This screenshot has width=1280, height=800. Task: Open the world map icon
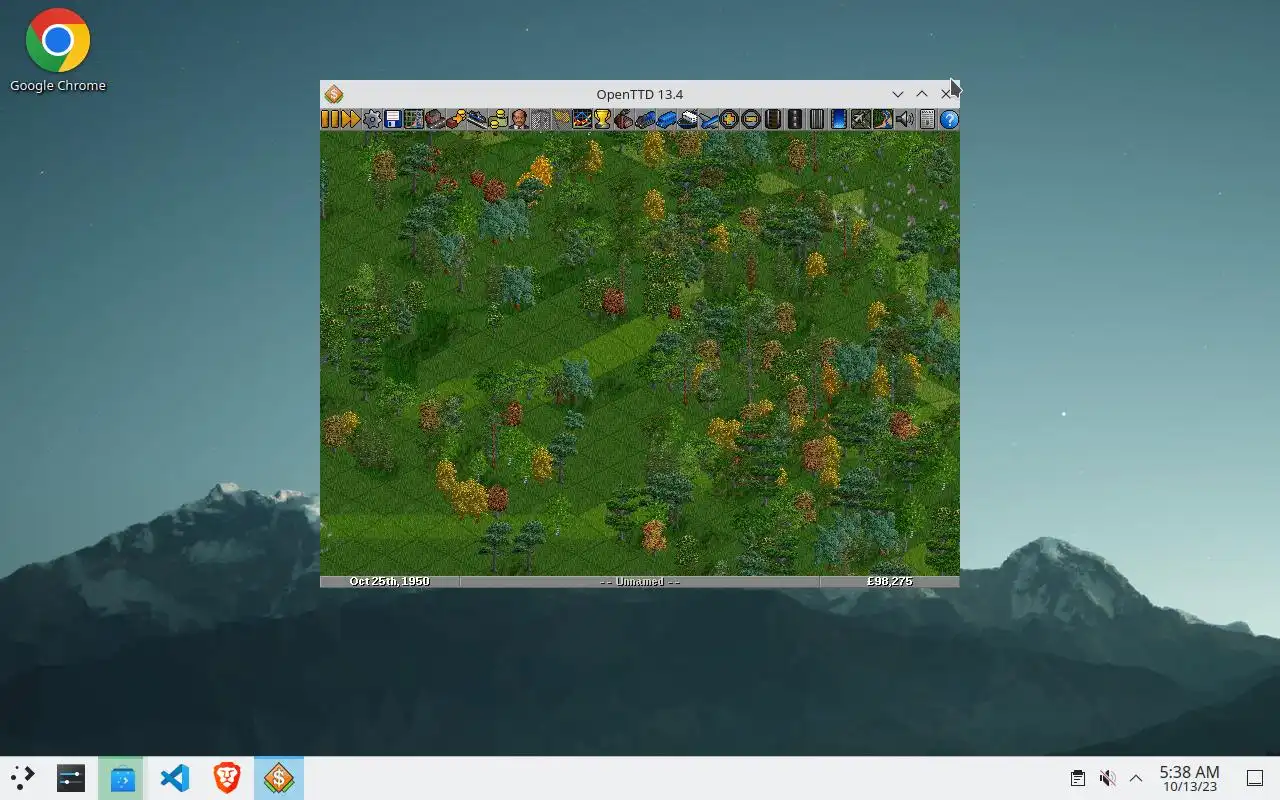414,120
